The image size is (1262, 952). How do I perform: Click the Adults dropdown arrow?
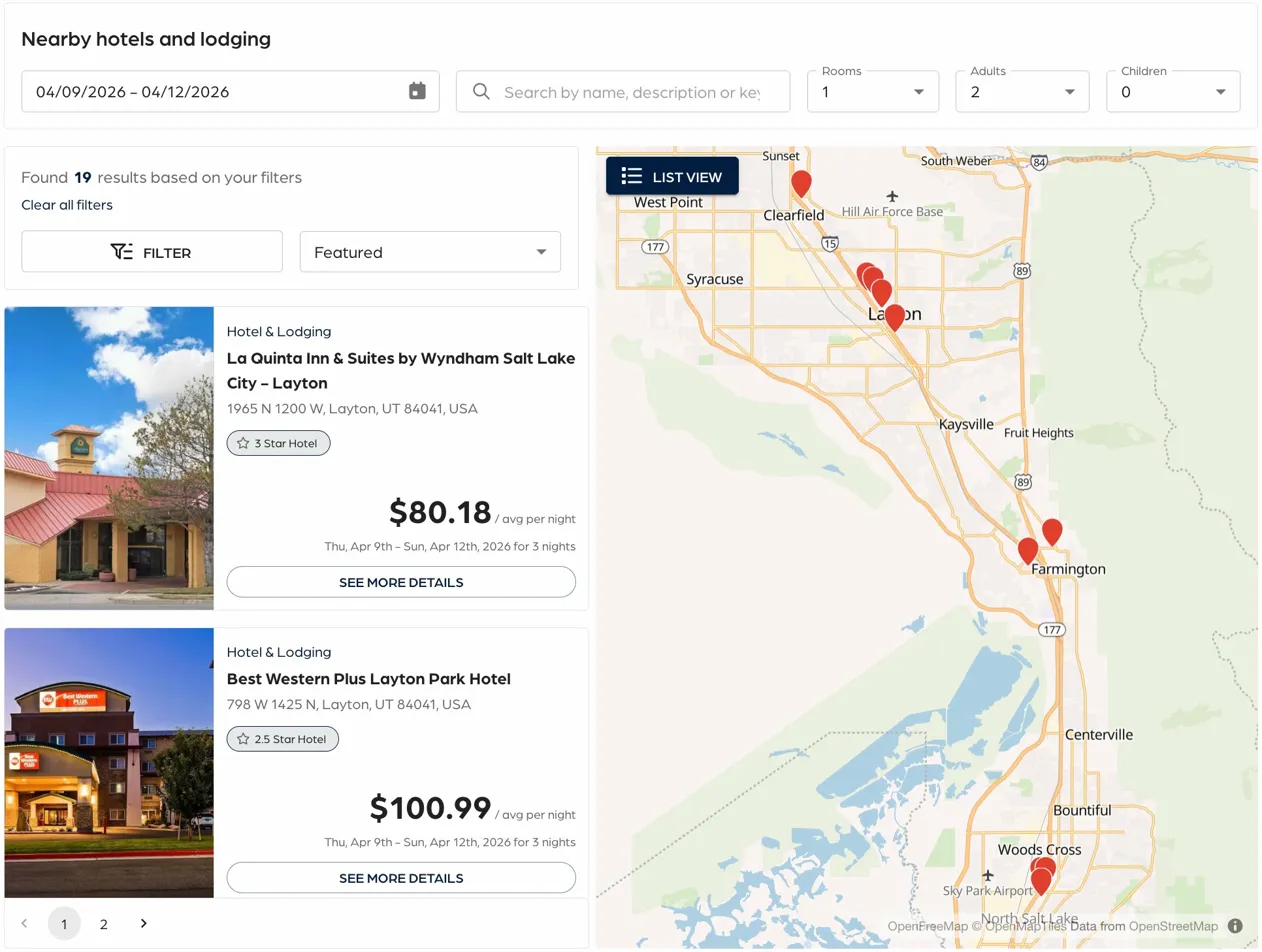[x=1069, y=92]
